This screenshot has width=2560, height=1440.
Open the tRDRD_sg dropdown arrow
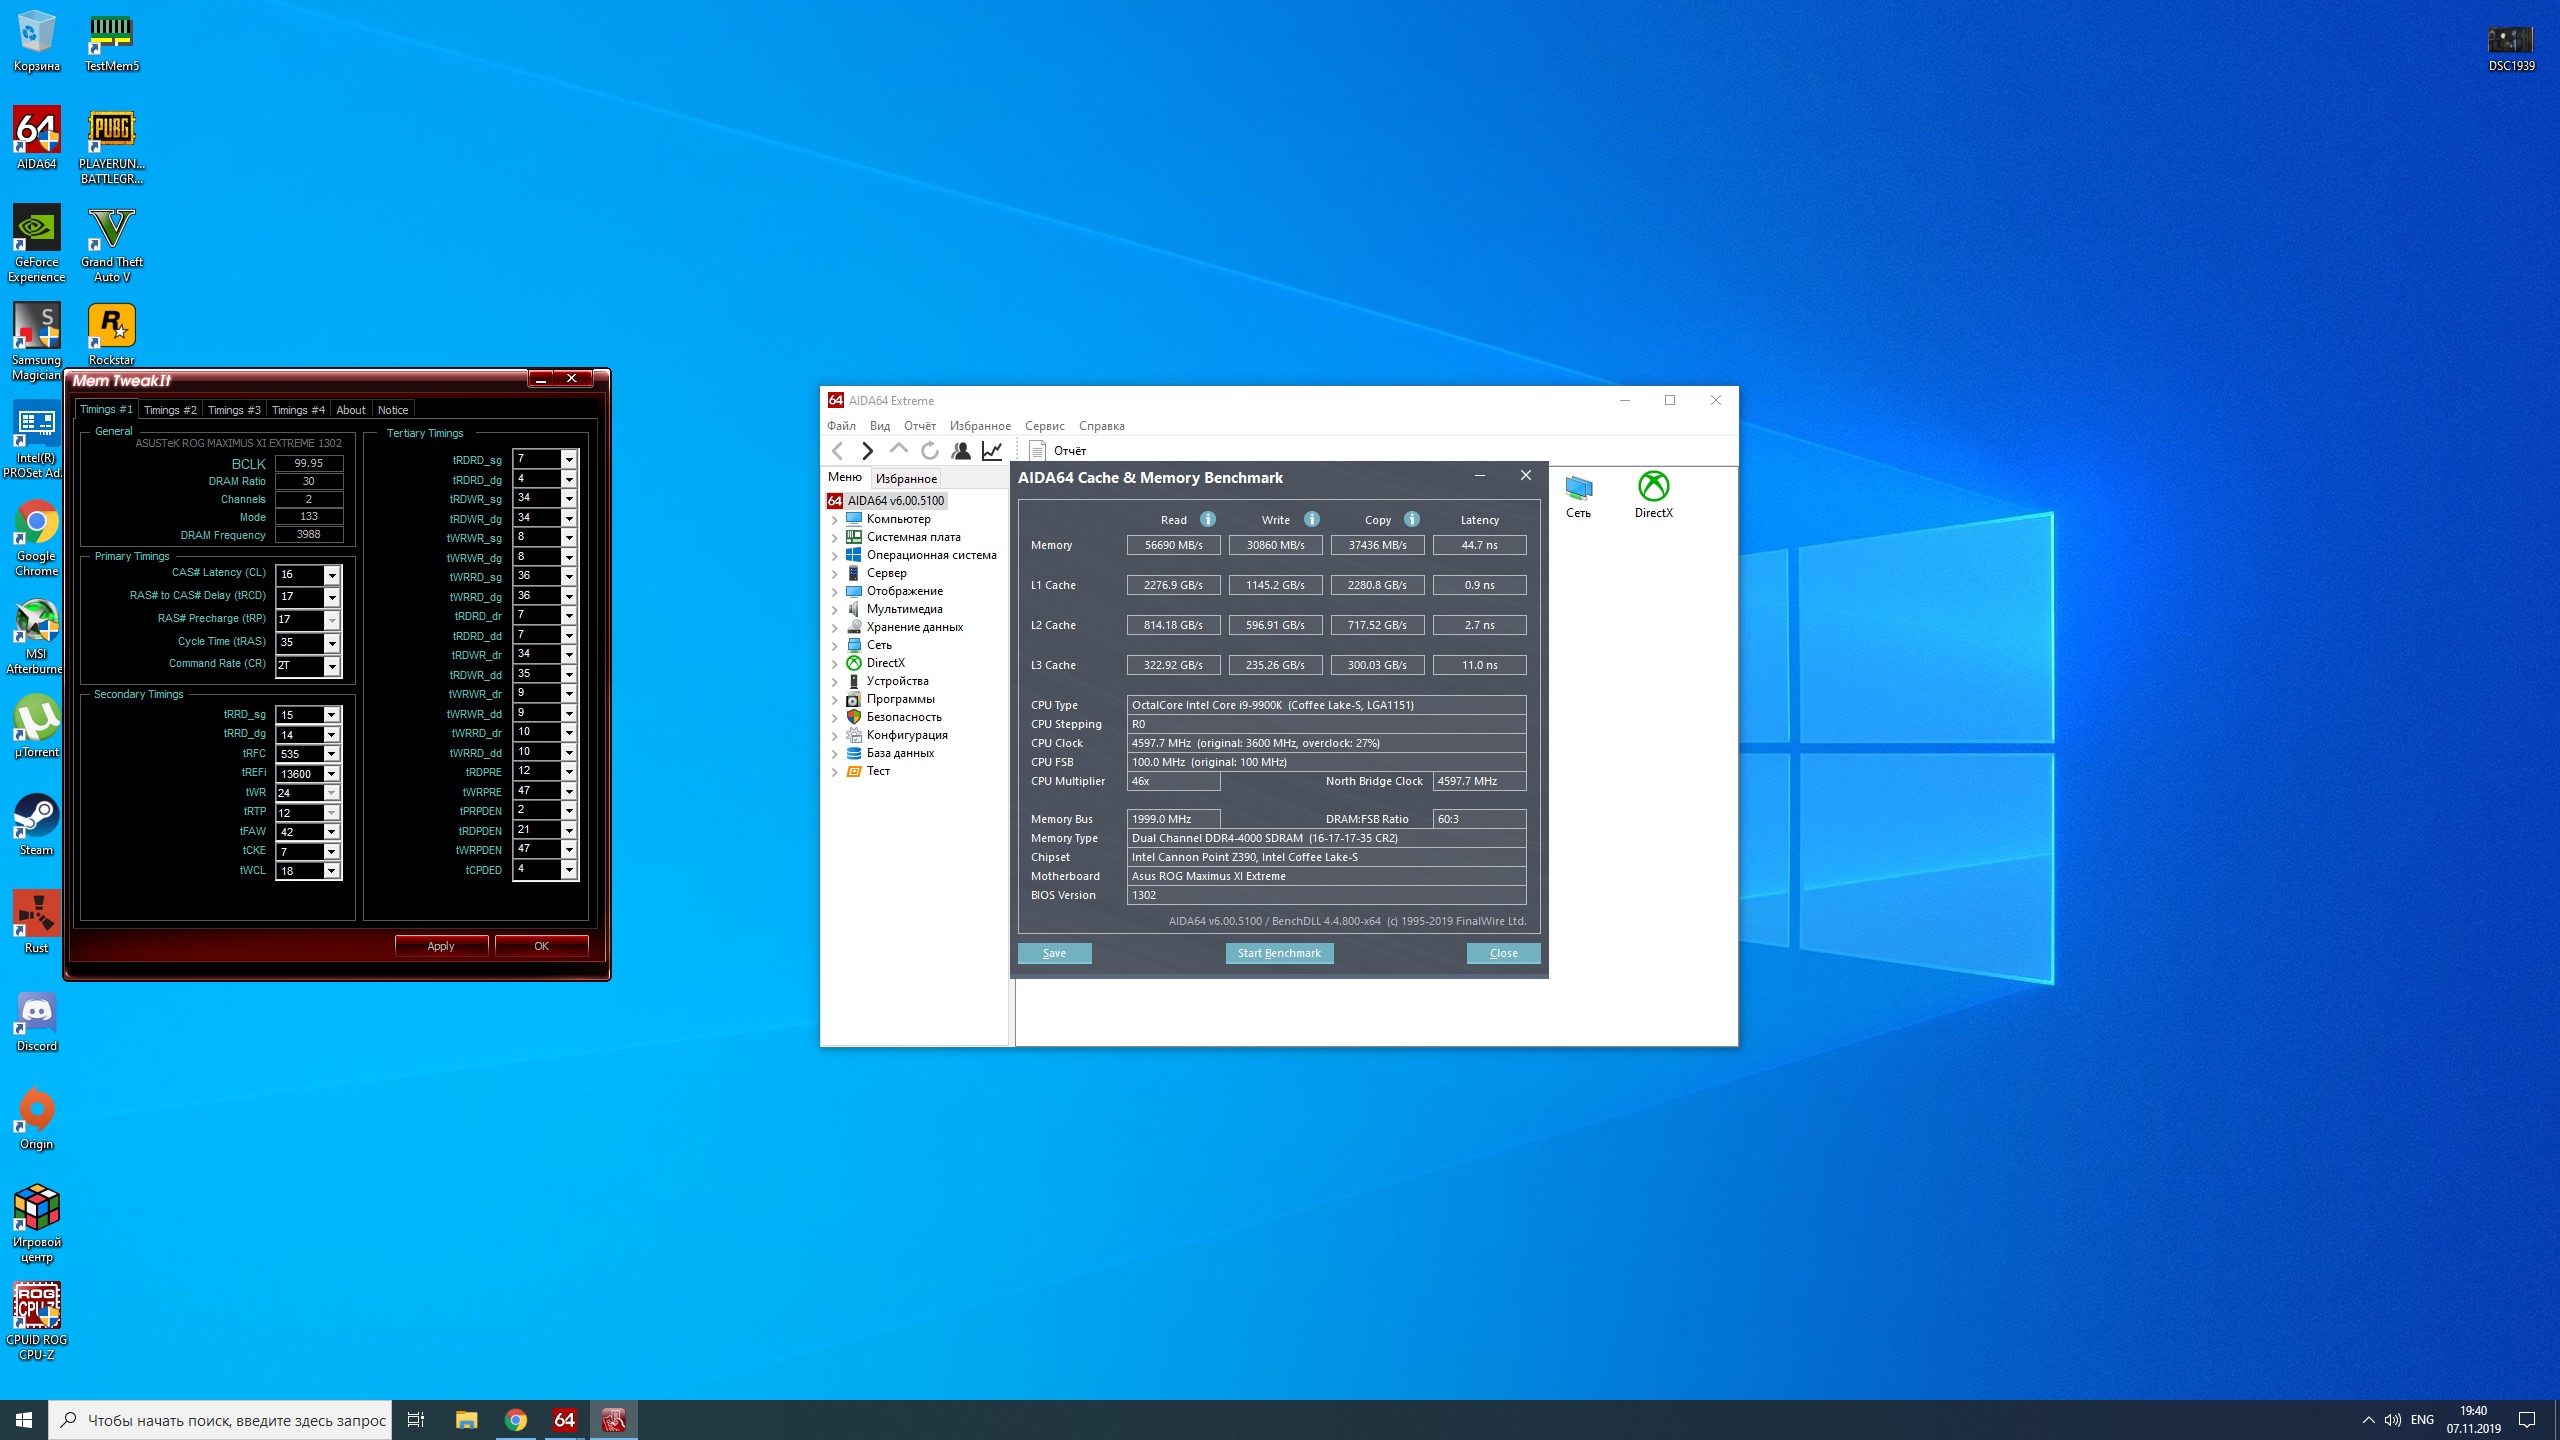click(569, 459)
